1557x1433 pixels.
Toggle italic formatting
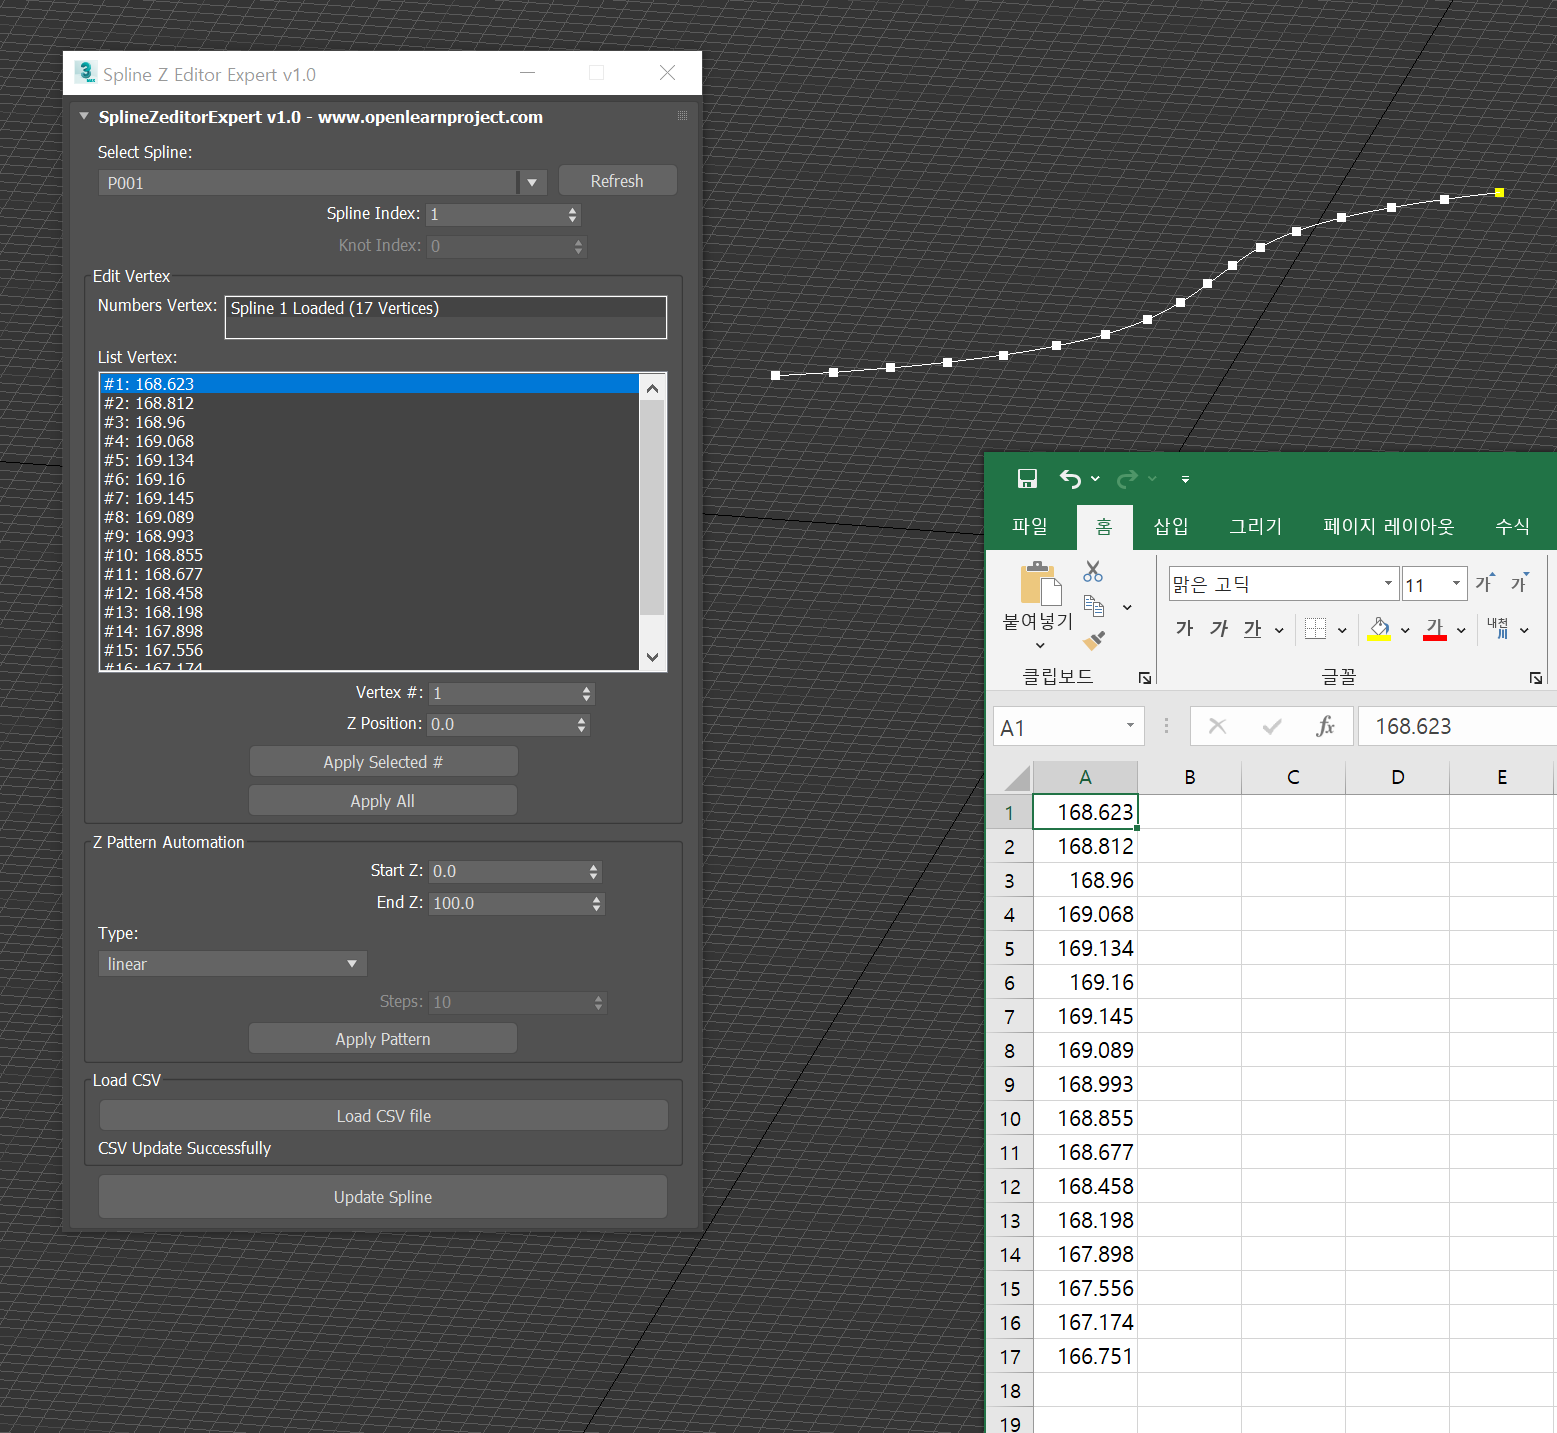click(x=1218, y=629)
